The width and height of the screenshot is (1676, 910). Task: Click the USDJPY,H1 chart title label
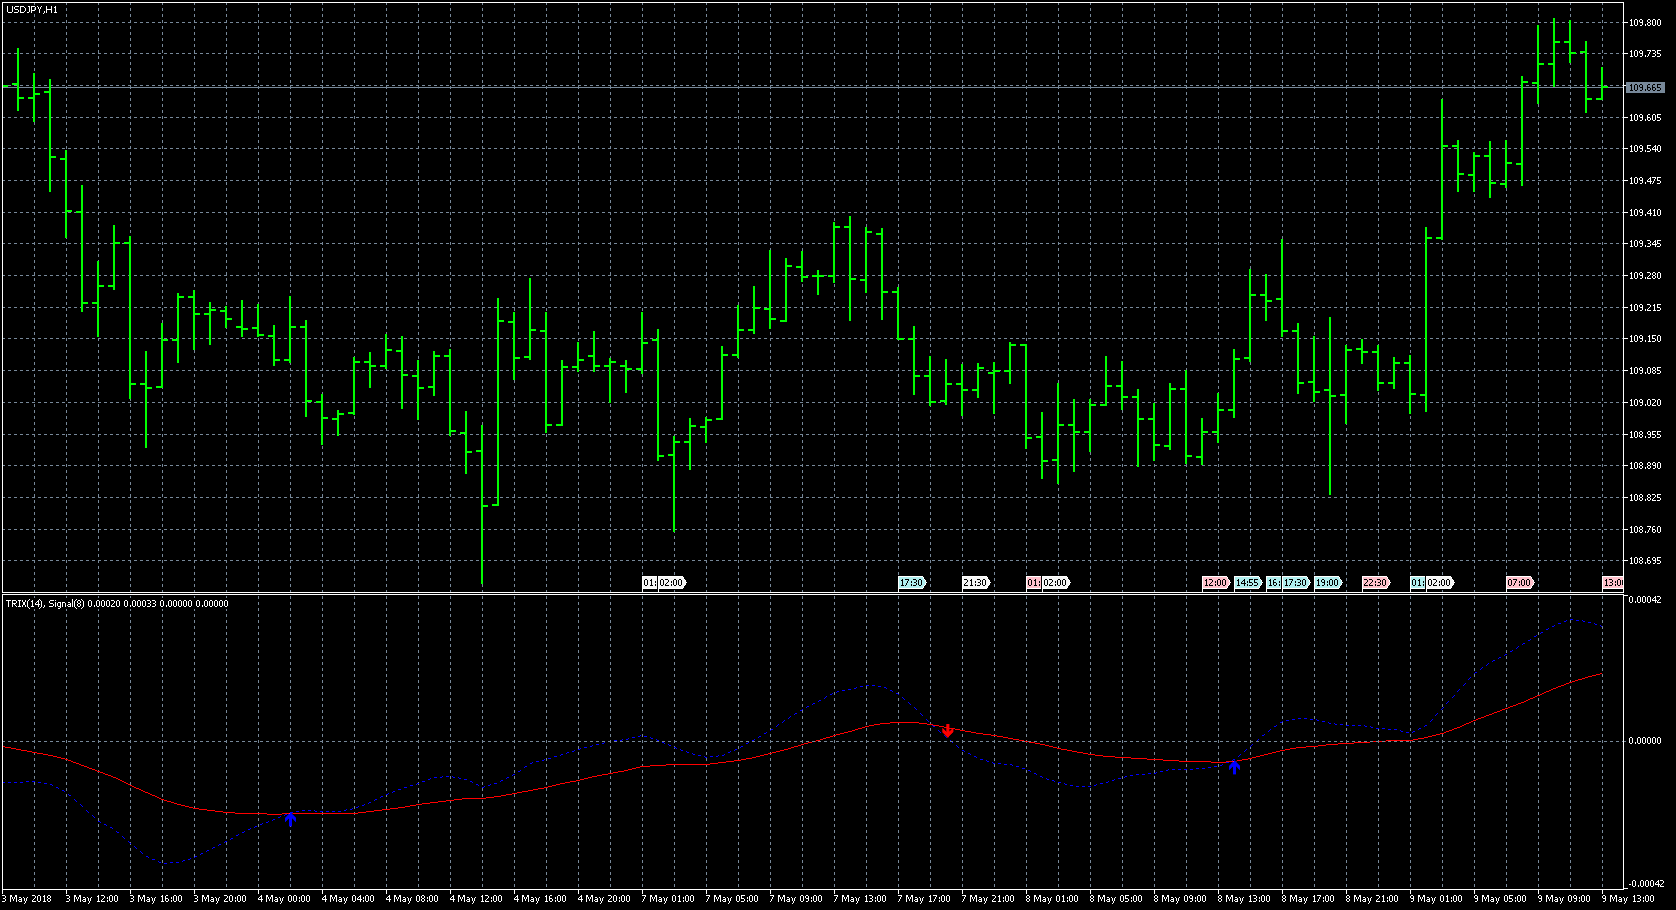tap(32, 9)
